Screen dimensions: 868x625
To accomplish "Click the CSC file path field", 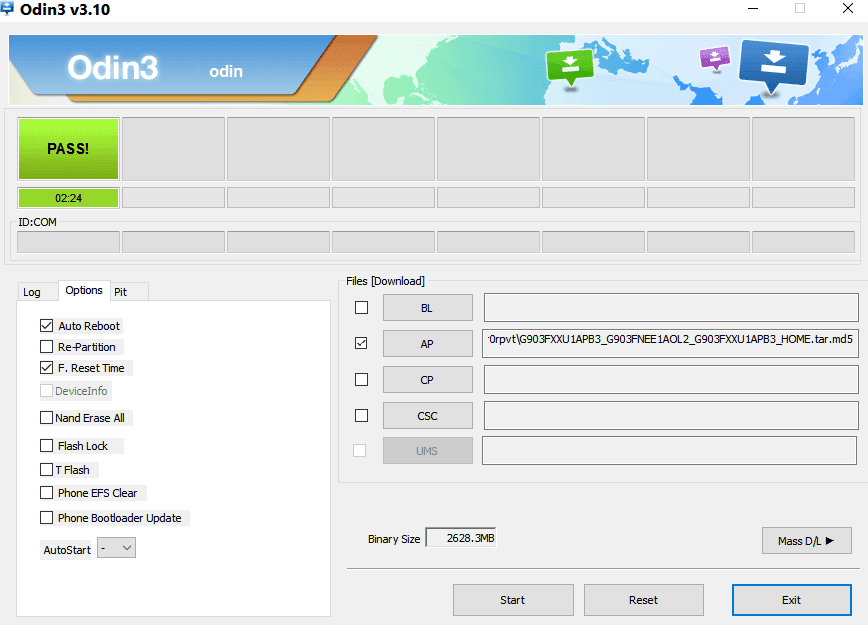I will [x=671, y=415].
